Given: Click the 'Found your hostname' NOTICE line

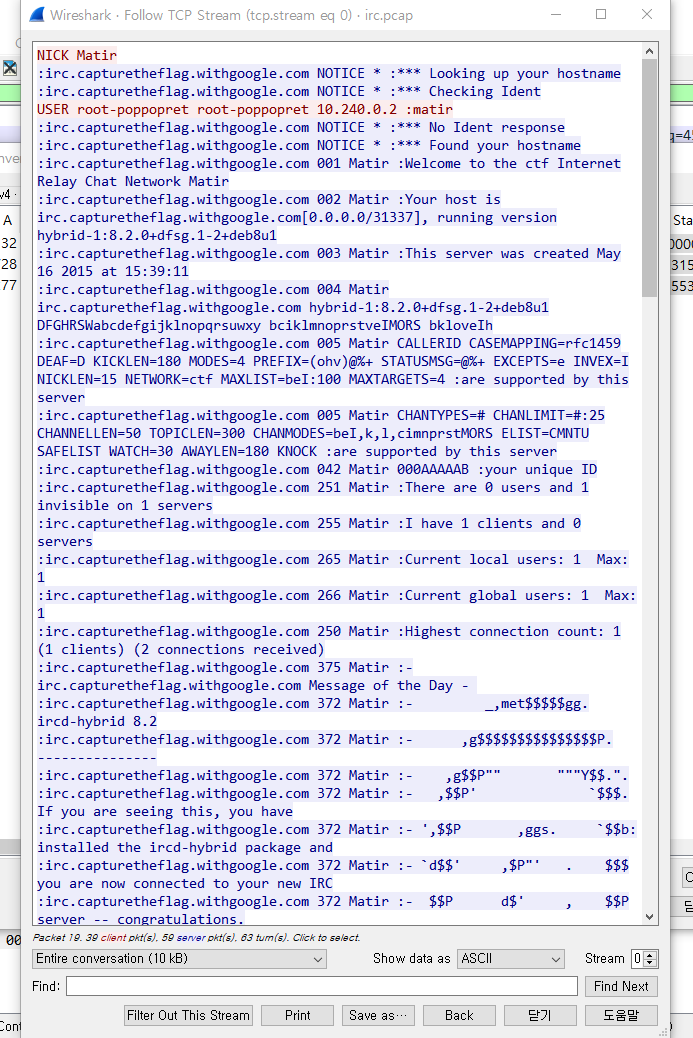Looking at the screenshot, I should click(309, 145).
